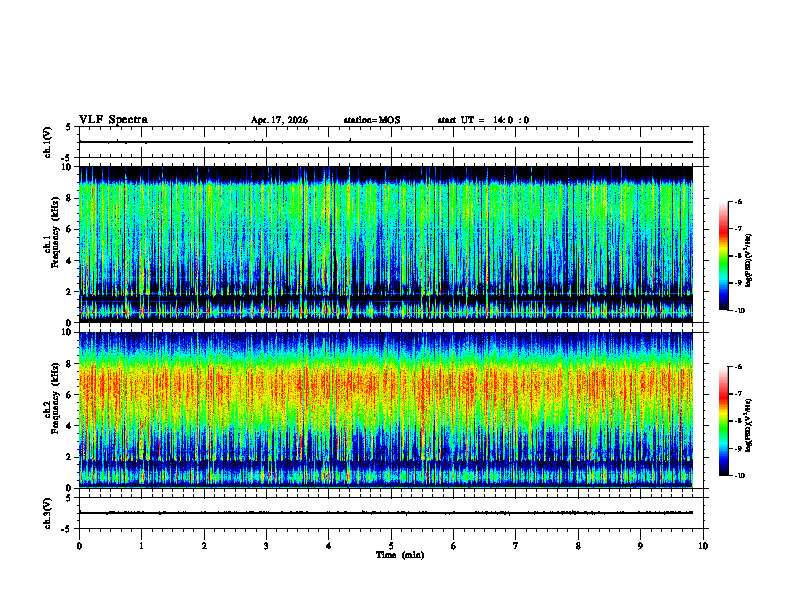Click time axis tick label "9"
This screenshot has width=792, height=612.
click(x=640, y=546)
